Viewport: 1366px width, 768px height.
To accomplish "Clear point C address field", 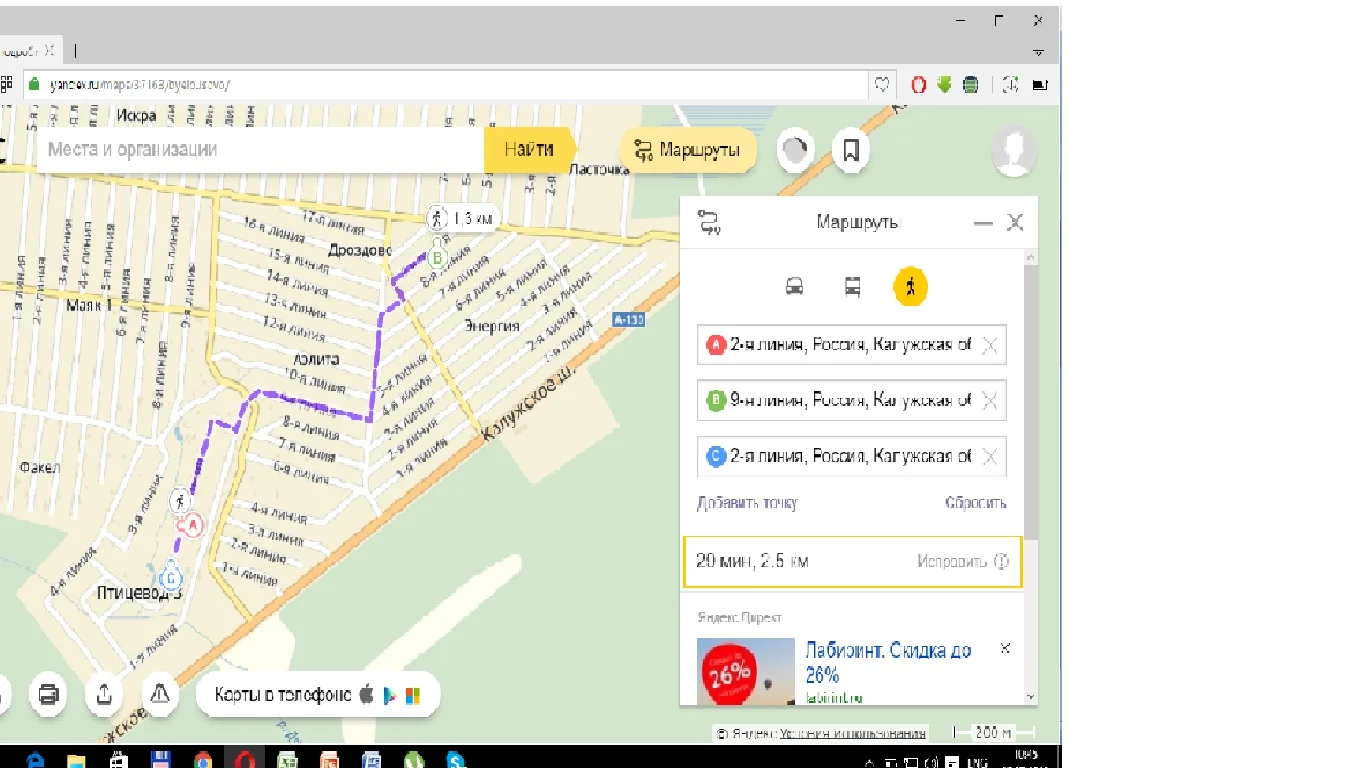I will pos(990,457).
